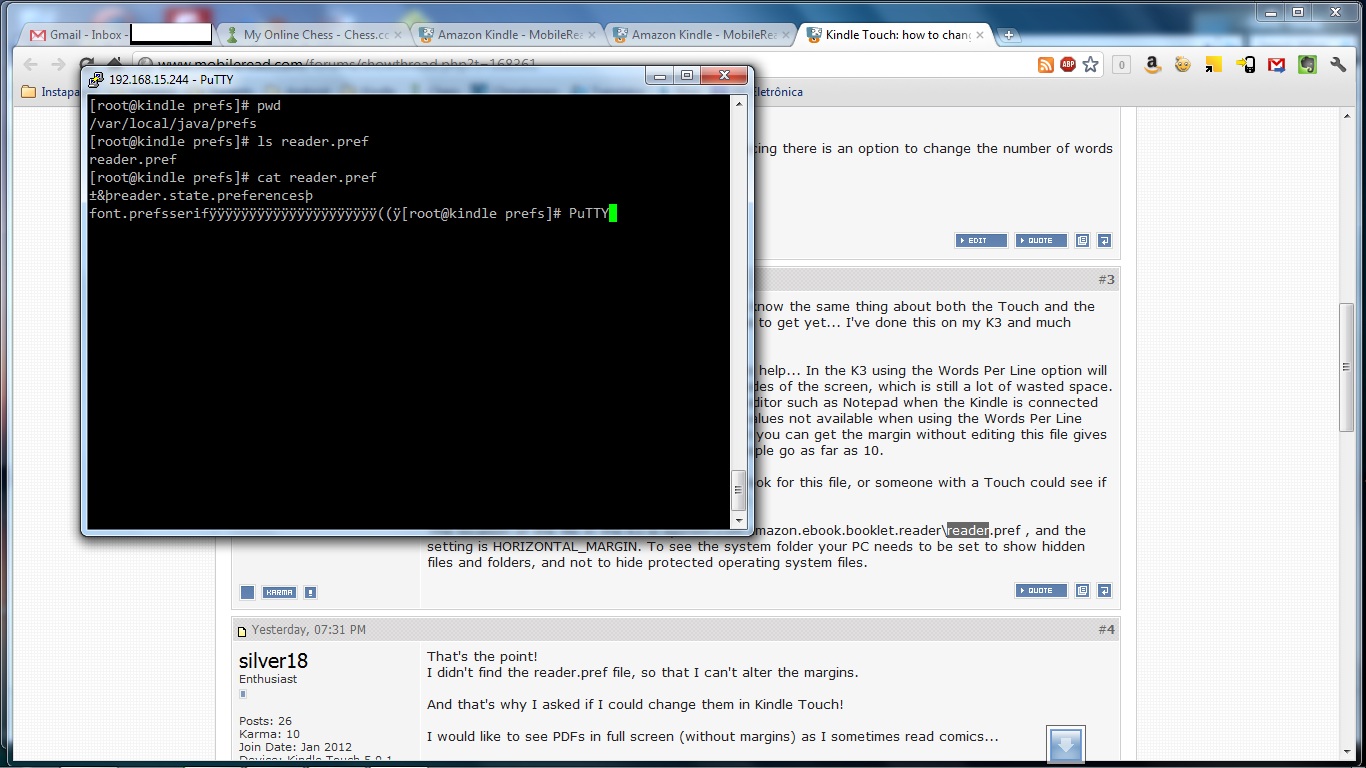Viewport: 1366px width, 768px height.
Task: Close the My Online Chess tab
Action: click(x=398, y=35)
